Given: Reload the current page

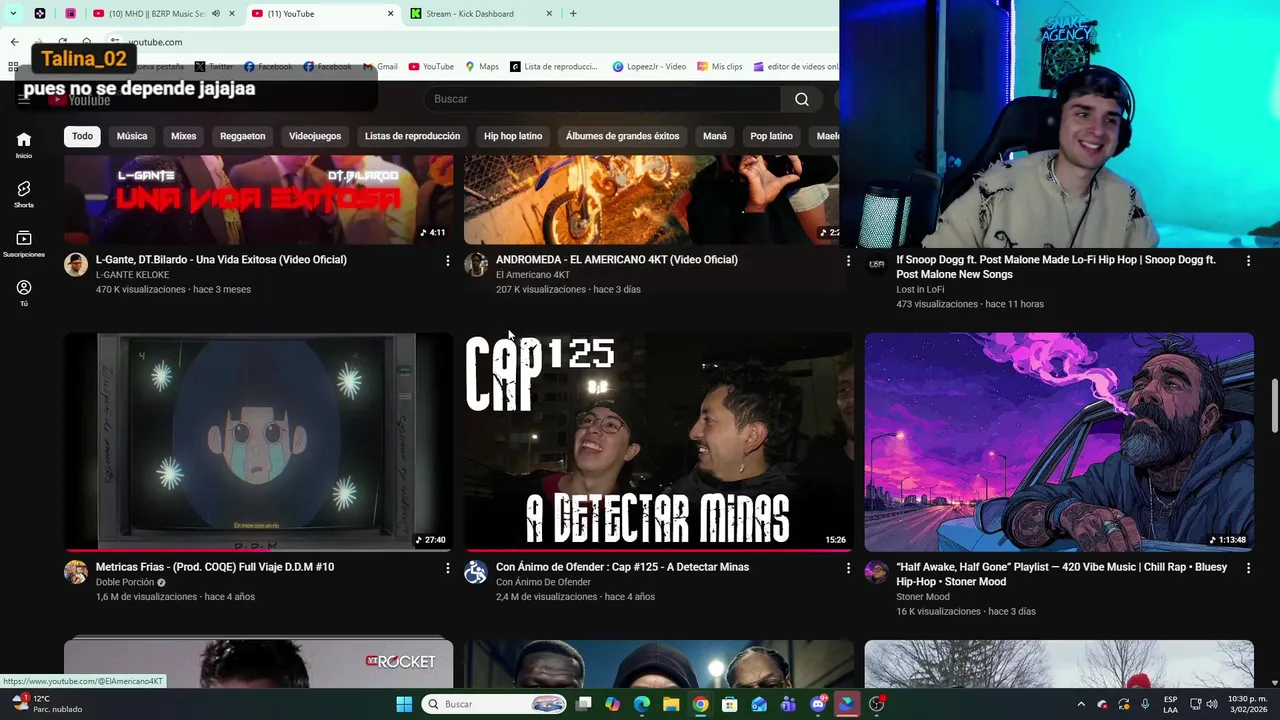Looking at the screenshot, I should pos(62,42).
